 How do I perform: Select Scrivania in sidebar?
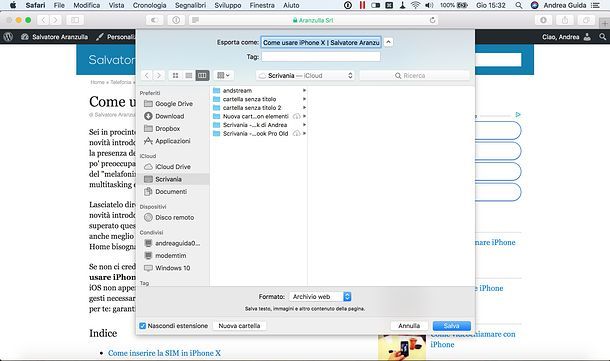174,179
